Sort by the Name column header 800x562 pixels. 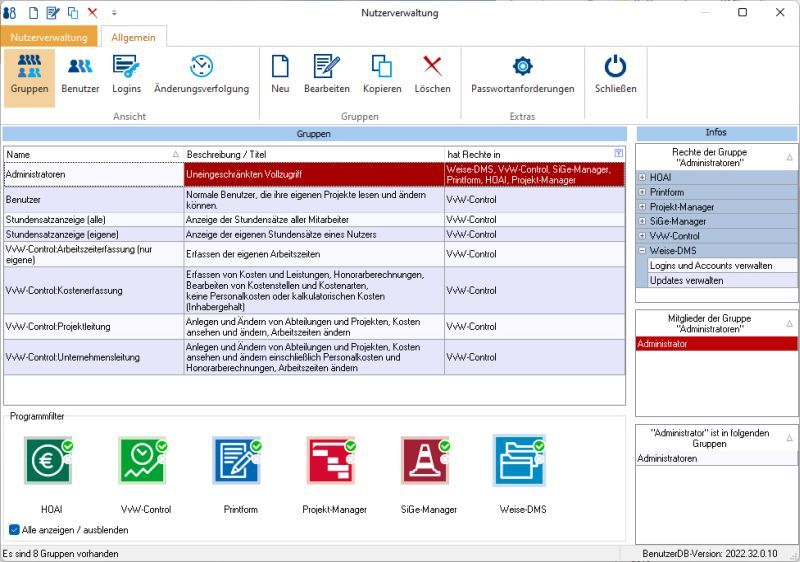pos(93,154)
